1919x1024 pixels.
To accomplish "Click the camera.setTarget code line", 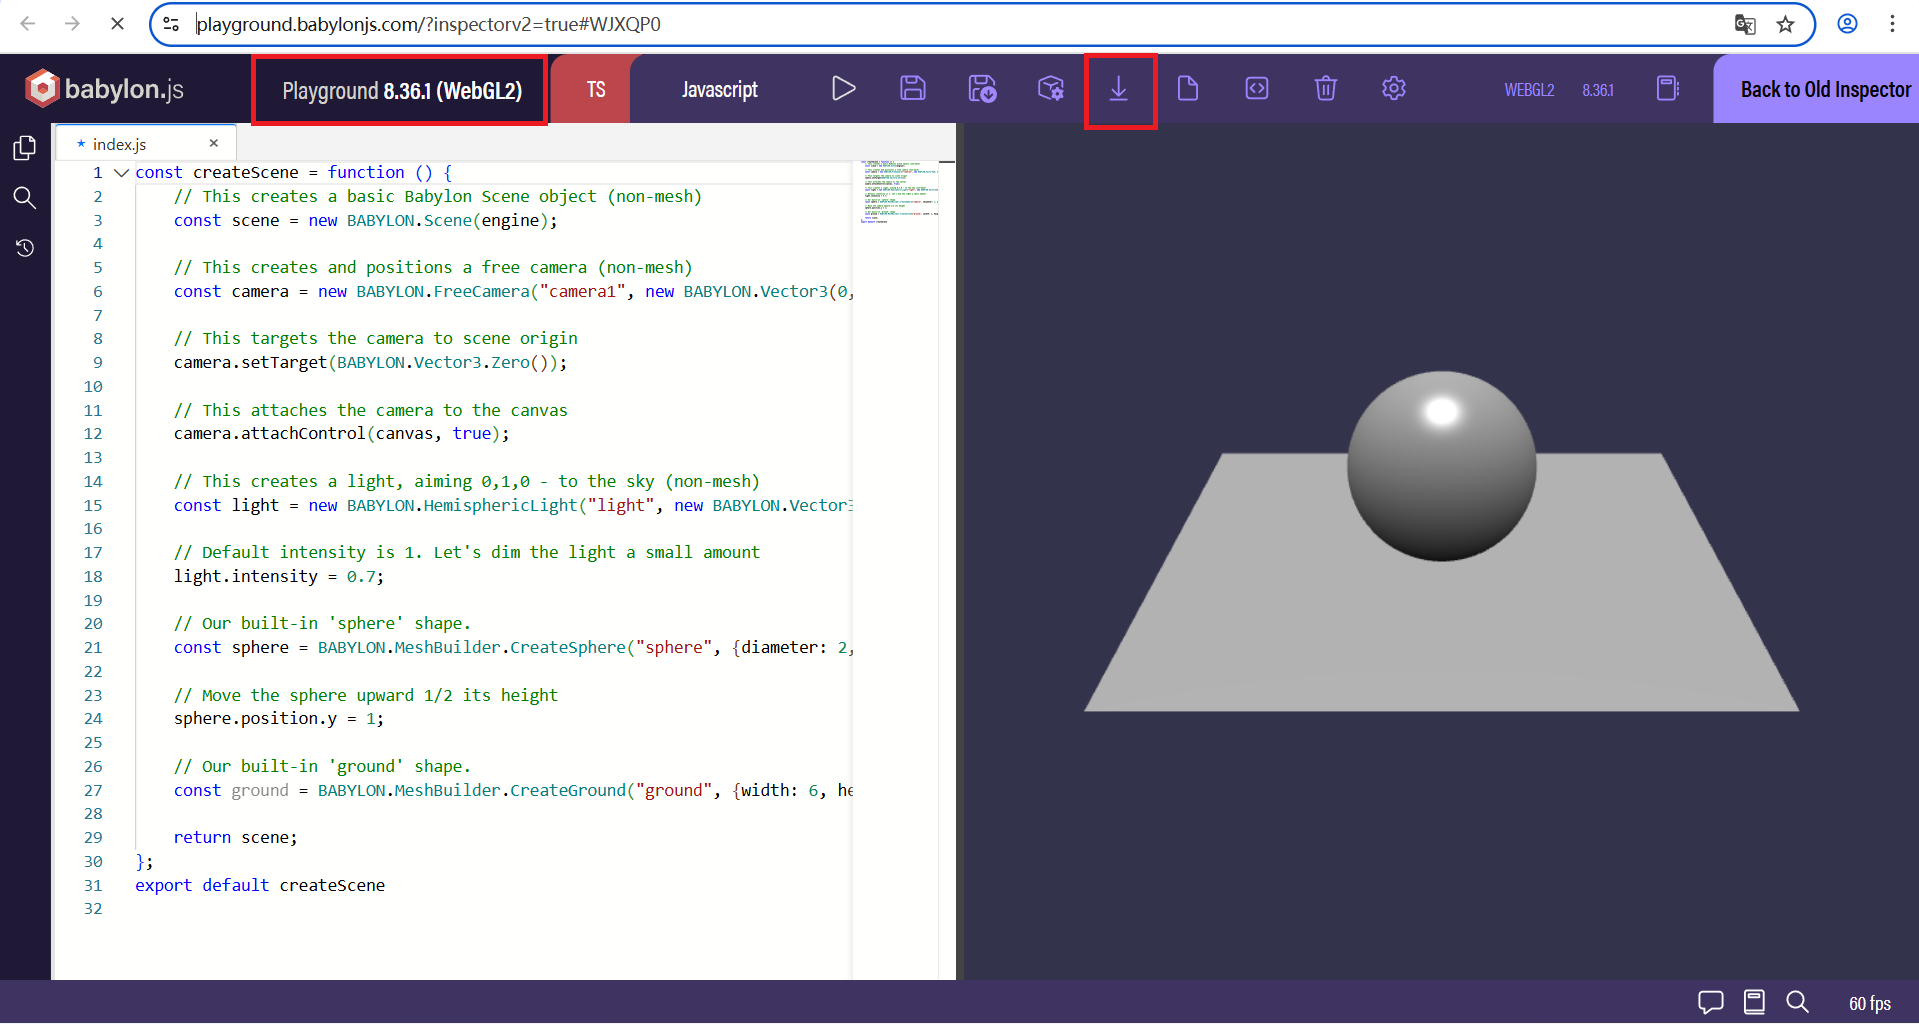I will coord(371,363).
